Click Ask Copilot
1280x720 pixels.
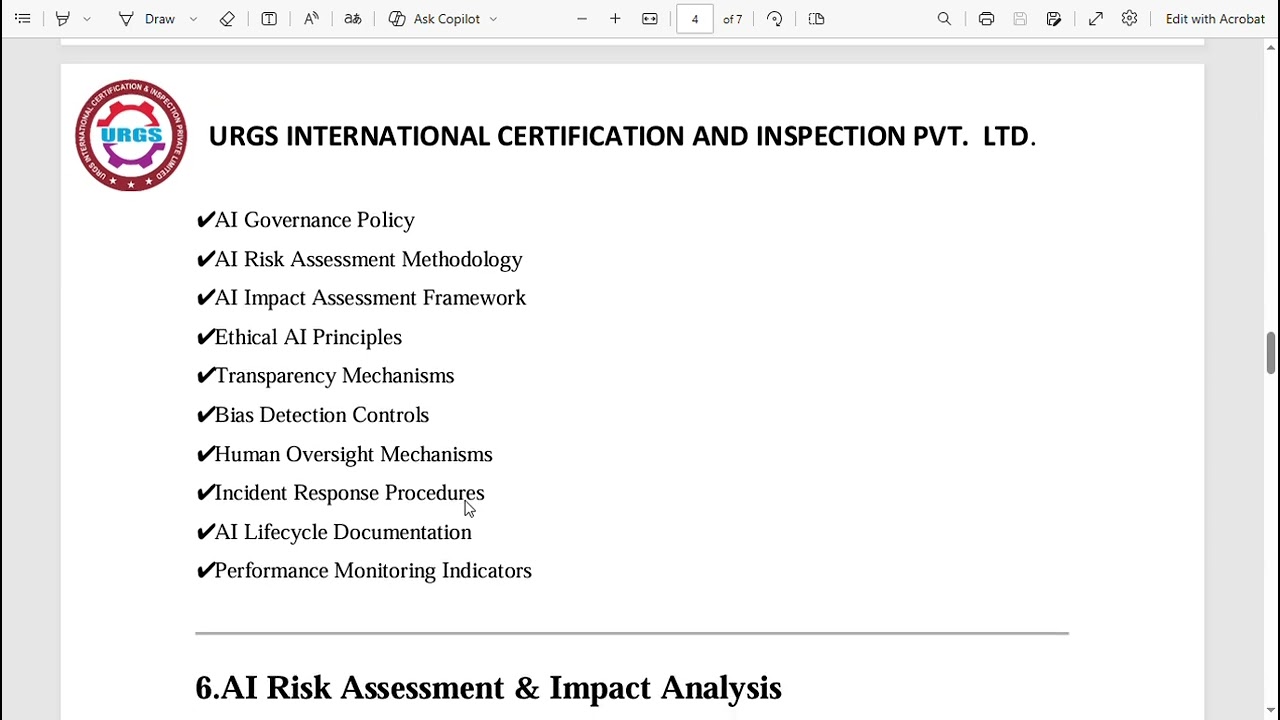(x=435, y=19)
